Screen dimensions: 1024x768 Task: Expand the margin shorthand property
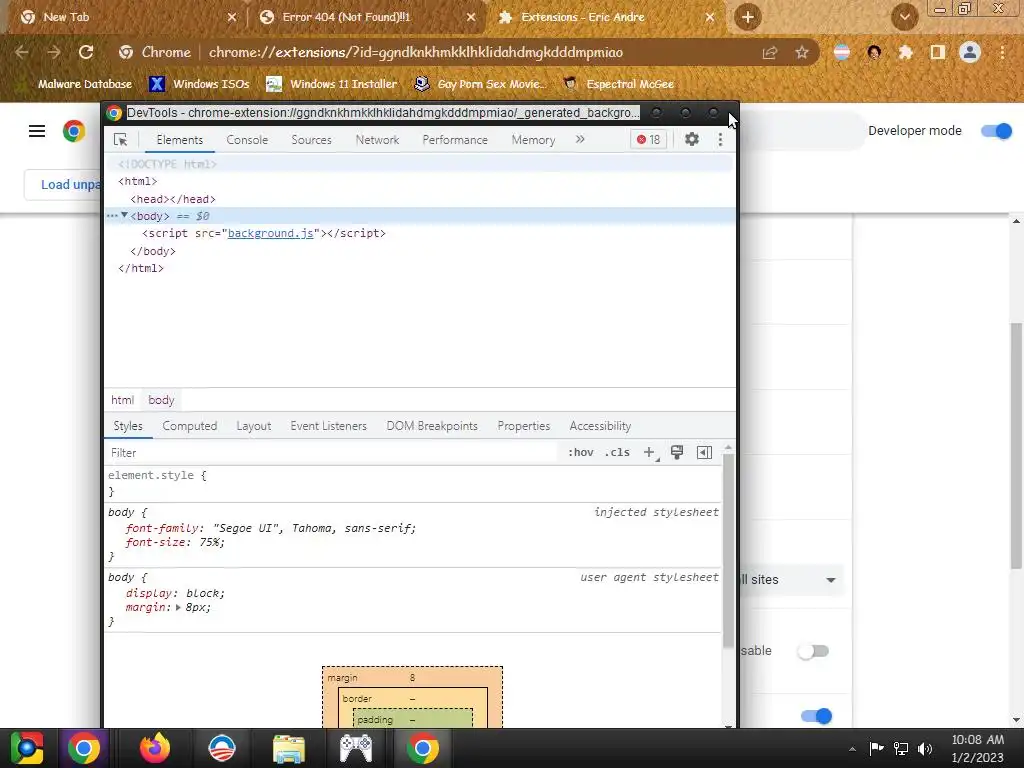178,607
